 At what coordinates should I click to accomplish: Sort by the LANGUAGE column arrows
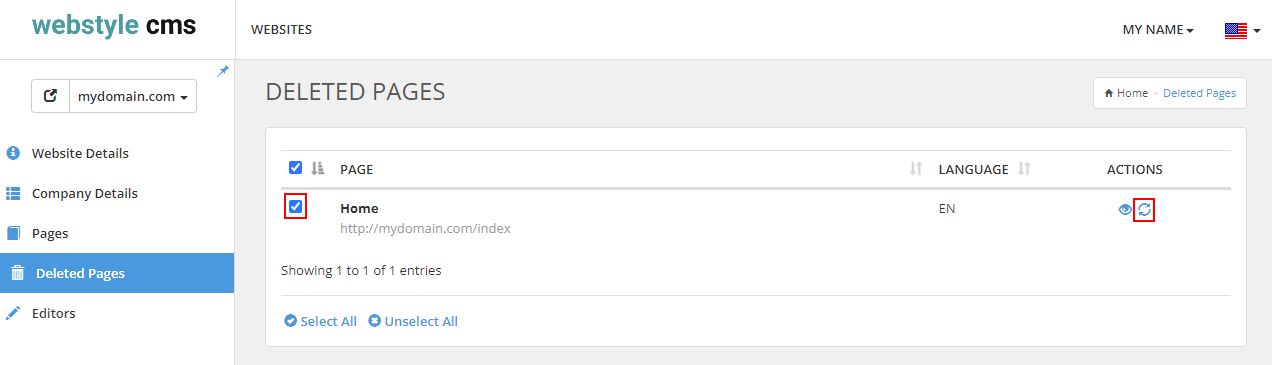(1023, 169)
